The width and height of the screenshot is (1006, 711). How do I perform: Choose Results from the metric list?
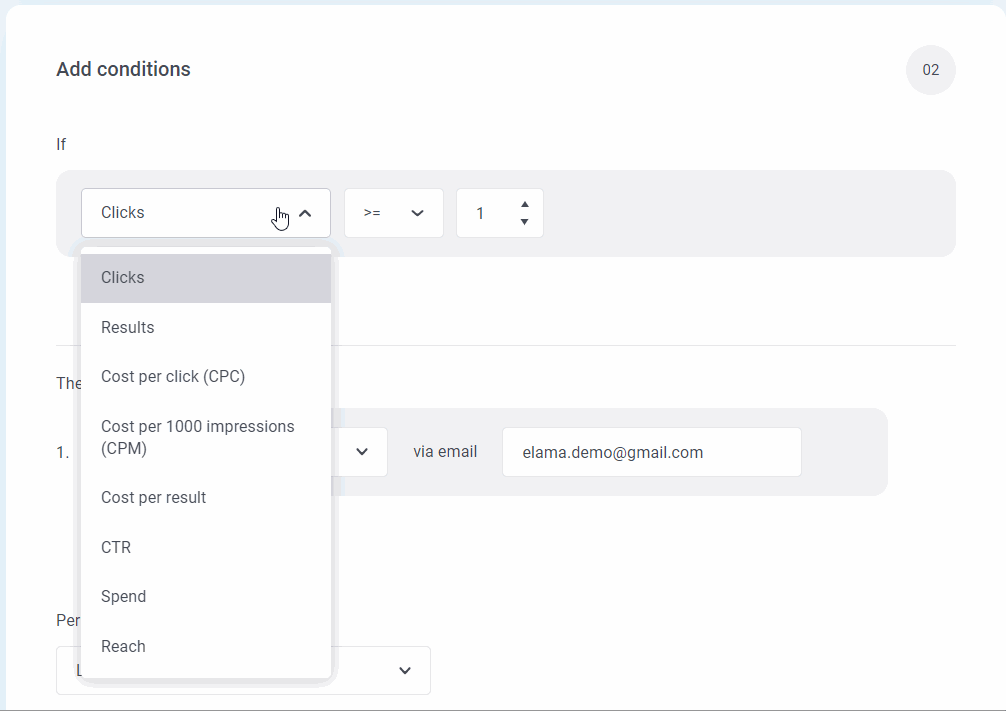(206, 327)
